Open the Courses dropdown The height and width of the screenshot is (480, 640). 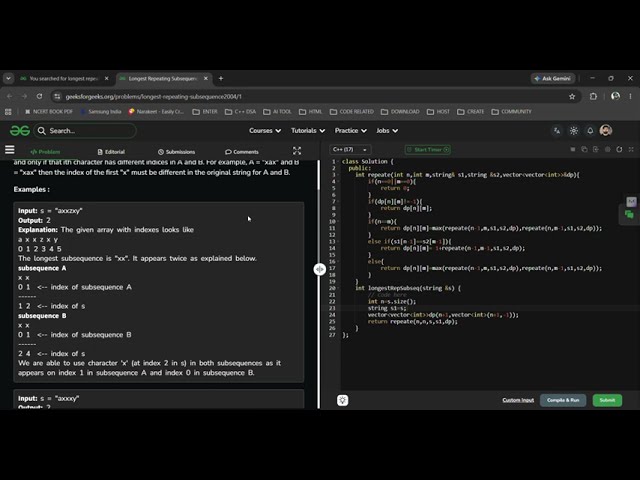265,131
